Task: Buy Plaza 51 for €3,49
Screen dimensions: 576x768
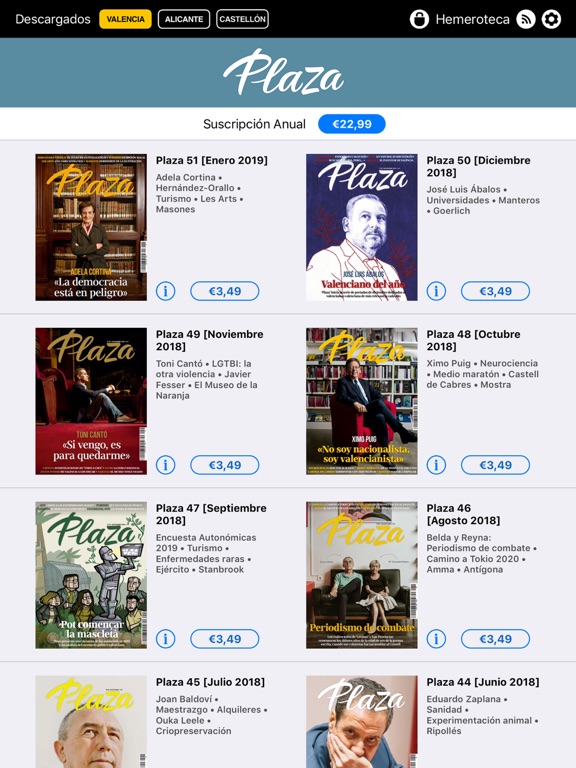Action: point(225,291)
